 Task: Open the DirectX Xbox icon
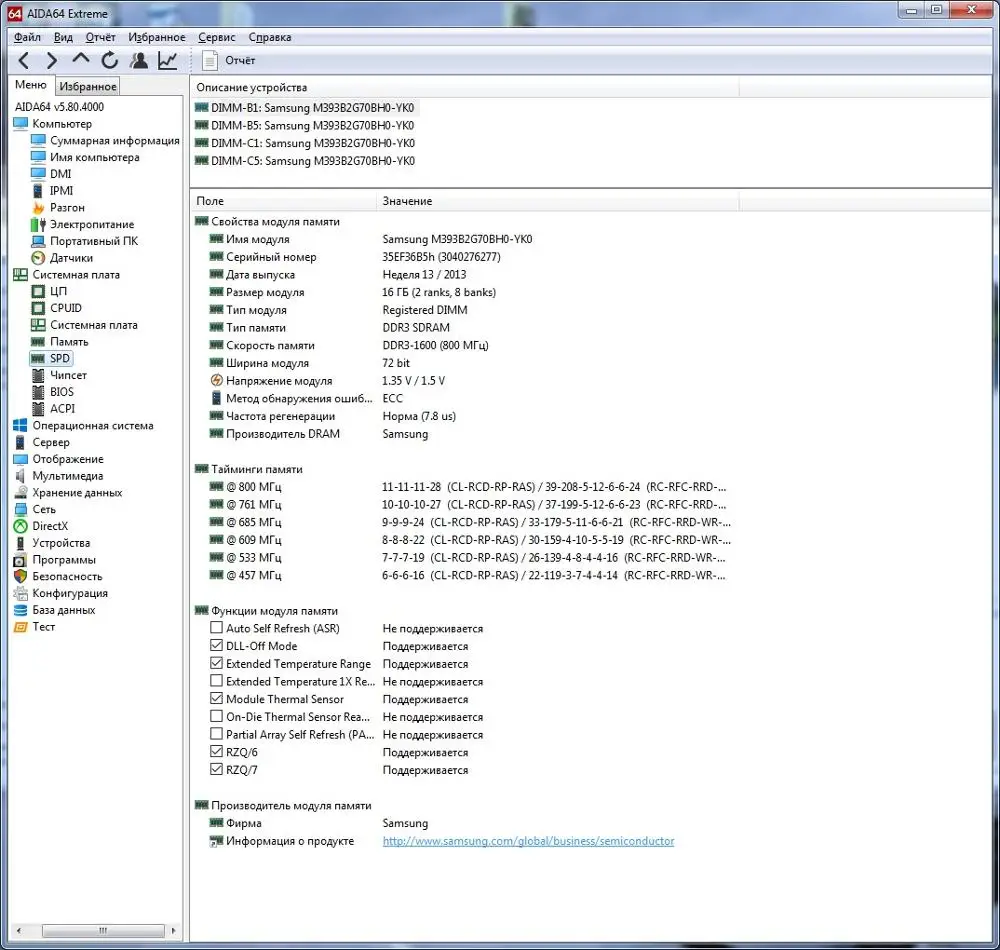pyautogui.click(x=20, y=526)
